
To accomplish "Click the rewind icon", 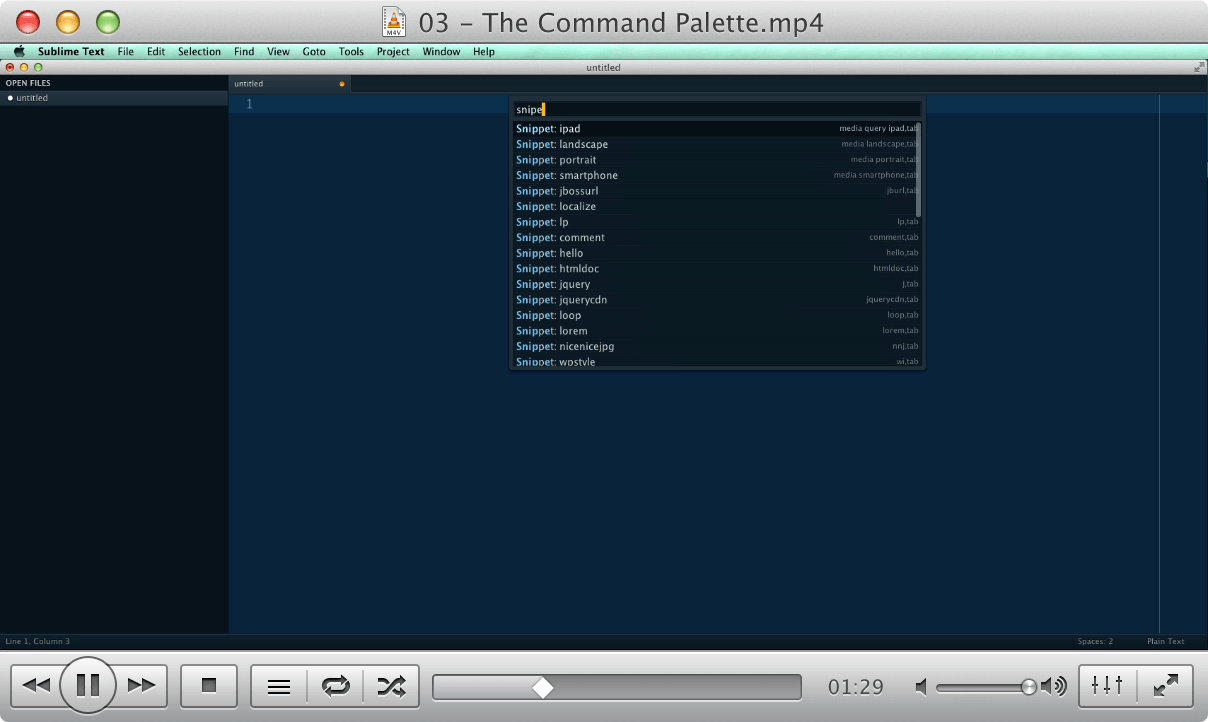I will pos(38,685).
